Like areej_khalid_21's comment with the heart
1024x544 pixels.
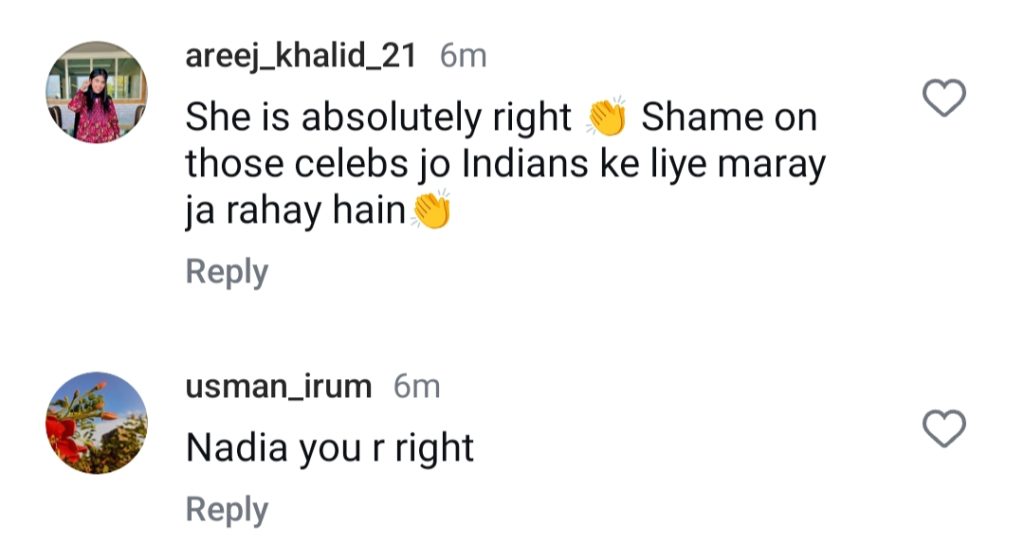tap(944, 98)
